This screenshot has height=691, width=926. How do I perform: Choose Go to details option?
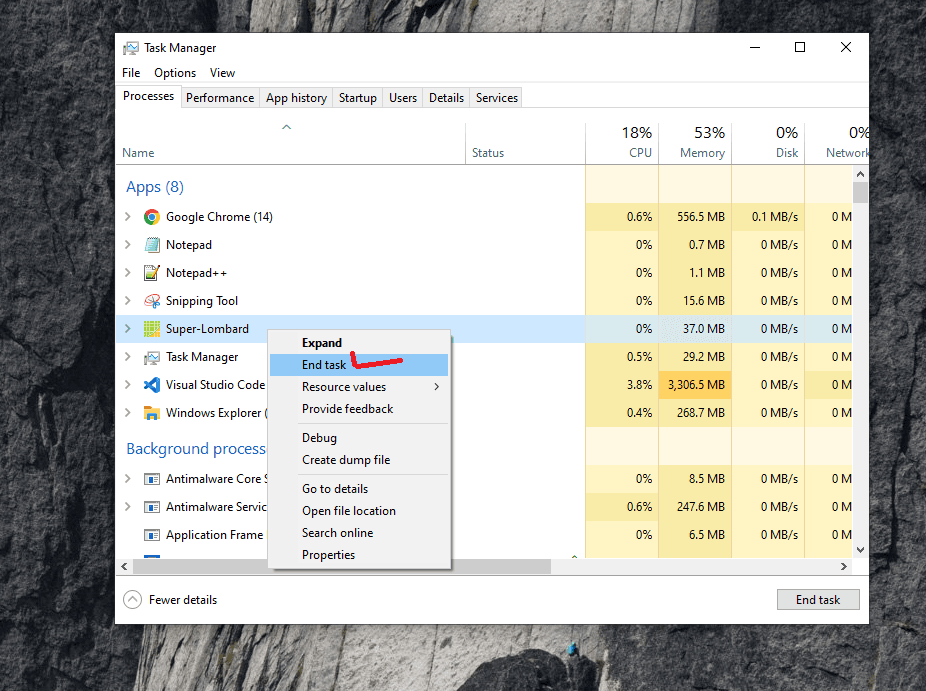(x=359, y=489)
